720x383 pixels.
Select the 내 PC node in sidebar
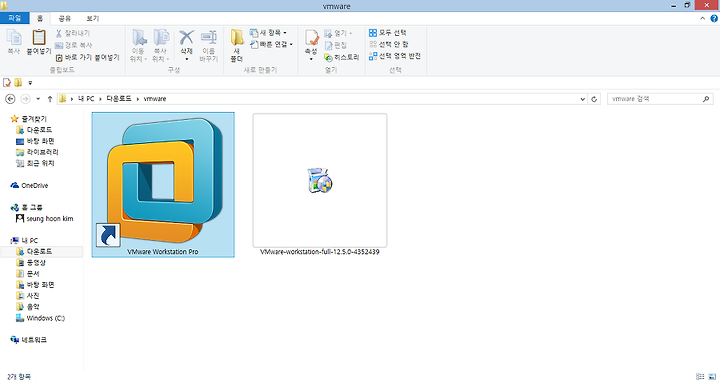[x=24, y=241]
